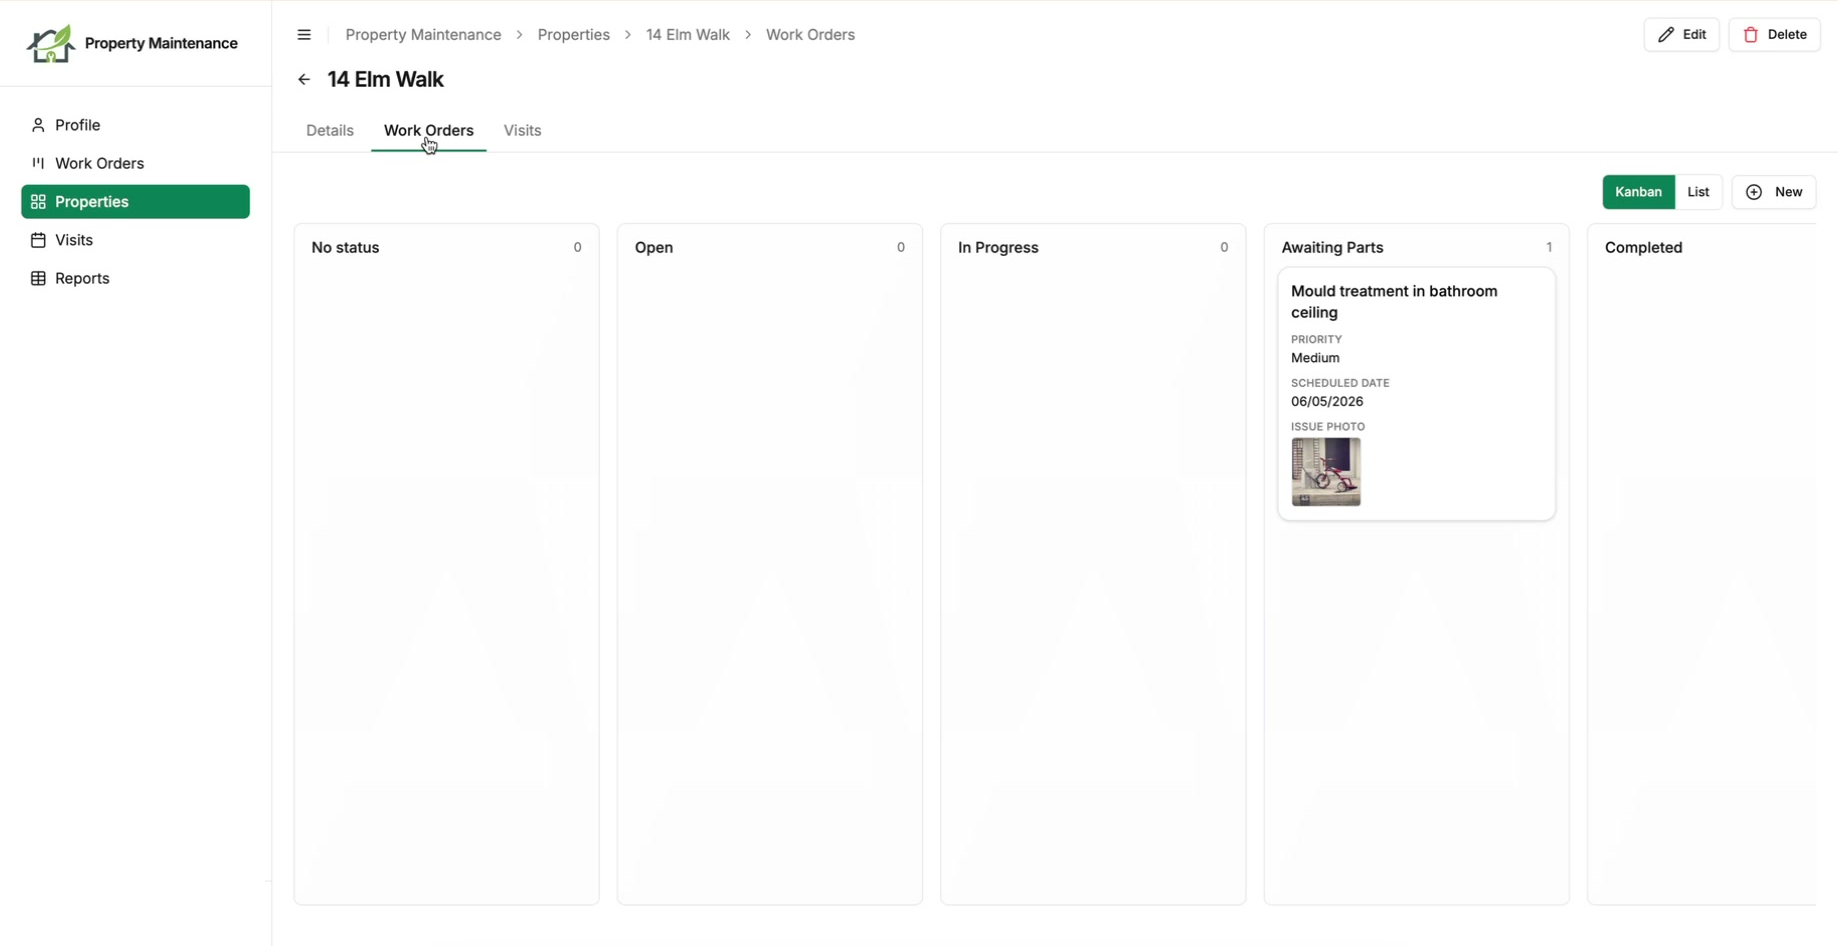Click the Open column header
Screen dimensions: 1838x946
[x=654, y=248]
